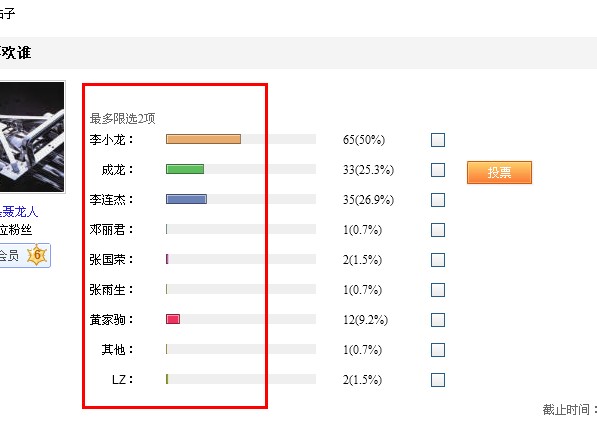Check the 李小龙 vote checkbox
The image size is (597, 447).
(438, 140)
